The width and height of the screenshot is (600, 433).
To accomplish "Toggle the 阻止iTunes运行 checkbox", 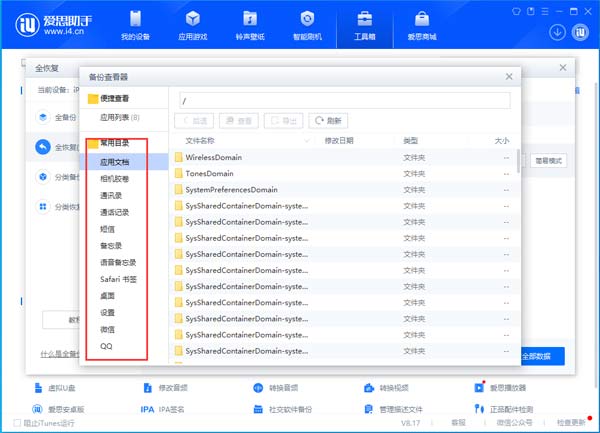I will [x=17, y=423].
